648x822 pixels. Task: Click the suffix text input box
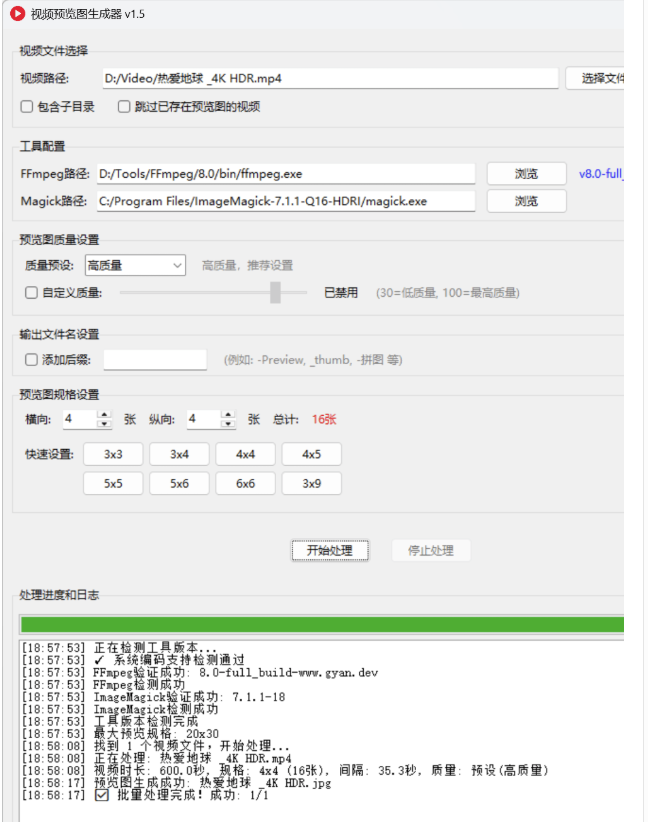click(155, 360)
